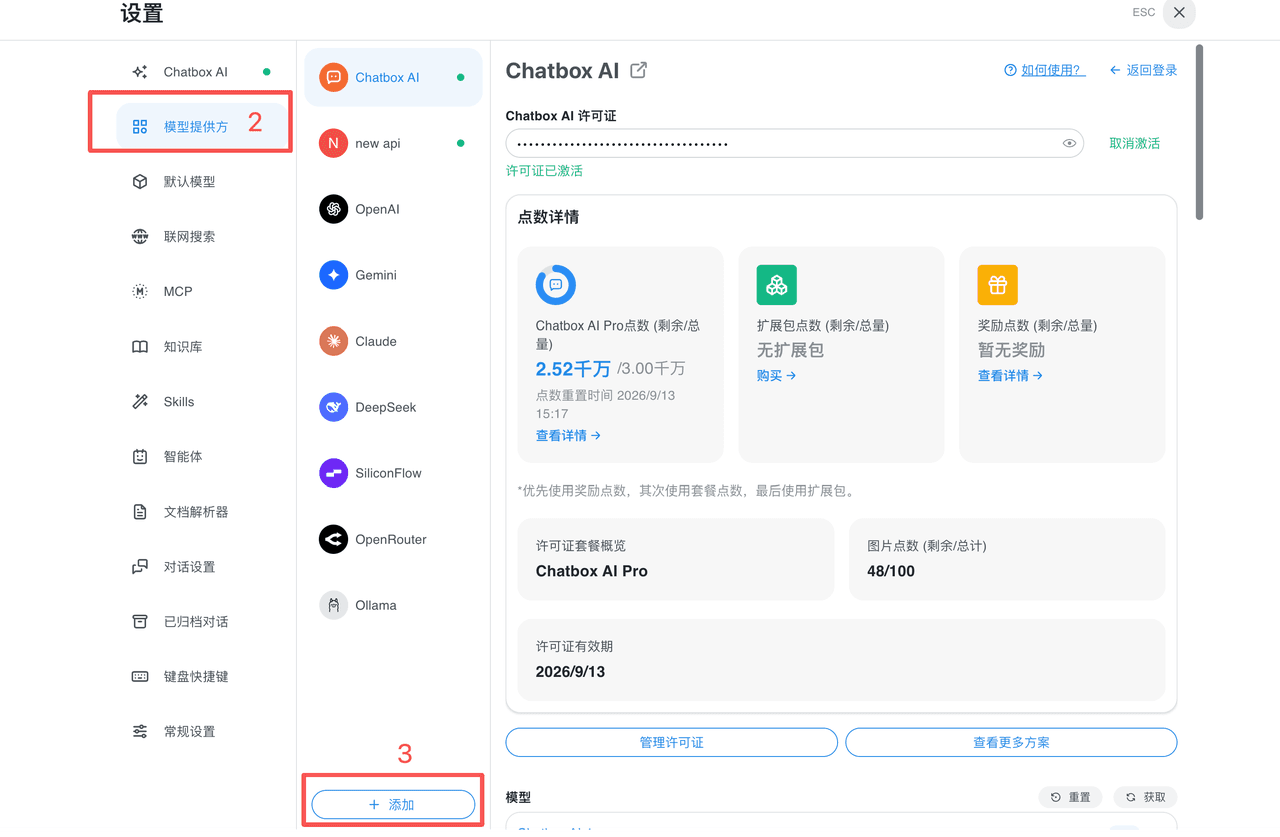Select the new api provider icon

[x=333, y=143]
